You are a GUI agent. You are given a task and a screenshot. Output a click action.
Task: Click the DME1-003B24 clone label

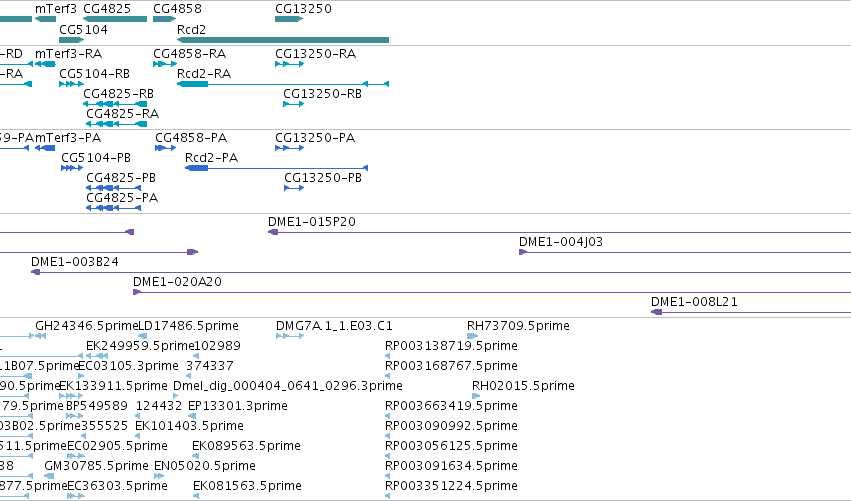click(x=74, y=262)
